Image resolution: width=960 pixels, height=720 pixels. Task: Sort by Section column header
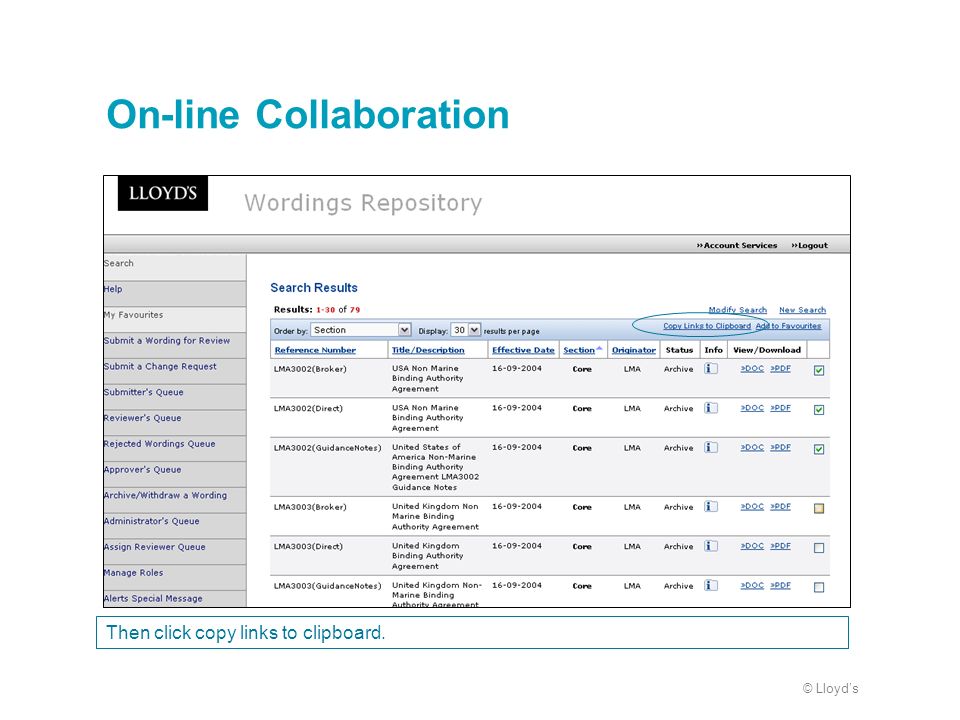[x=579, y=350]
